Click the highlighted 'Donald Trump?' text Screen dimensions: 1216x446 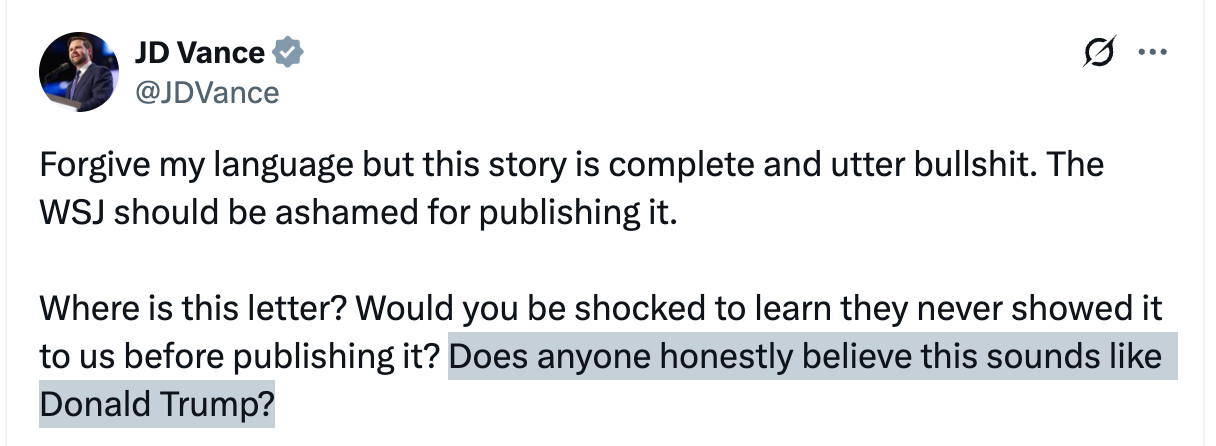pos(156,407)
